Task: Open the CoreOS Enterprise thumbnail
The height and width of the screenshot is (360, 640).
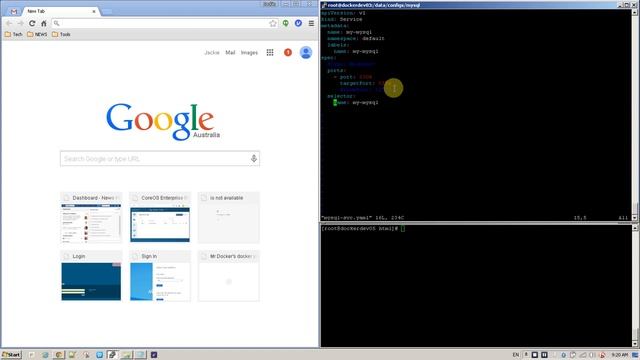Action: pyautogui.click(x=160, y=217)
